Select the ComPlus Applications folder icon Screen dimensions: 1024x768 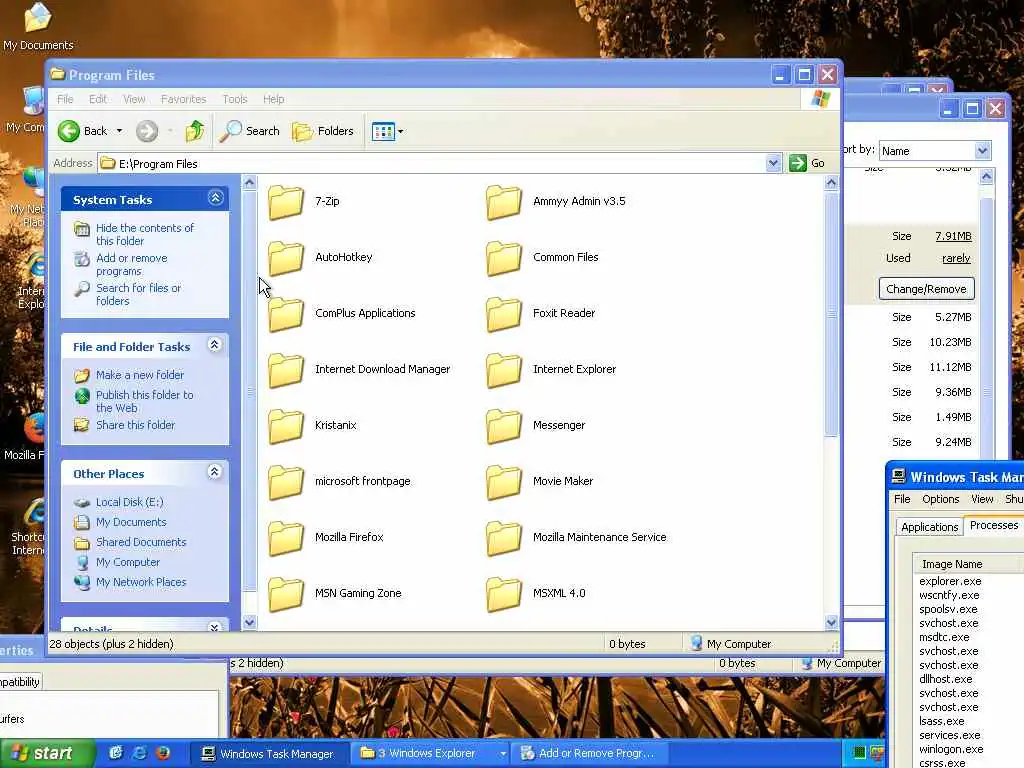[x=286, y=313]
